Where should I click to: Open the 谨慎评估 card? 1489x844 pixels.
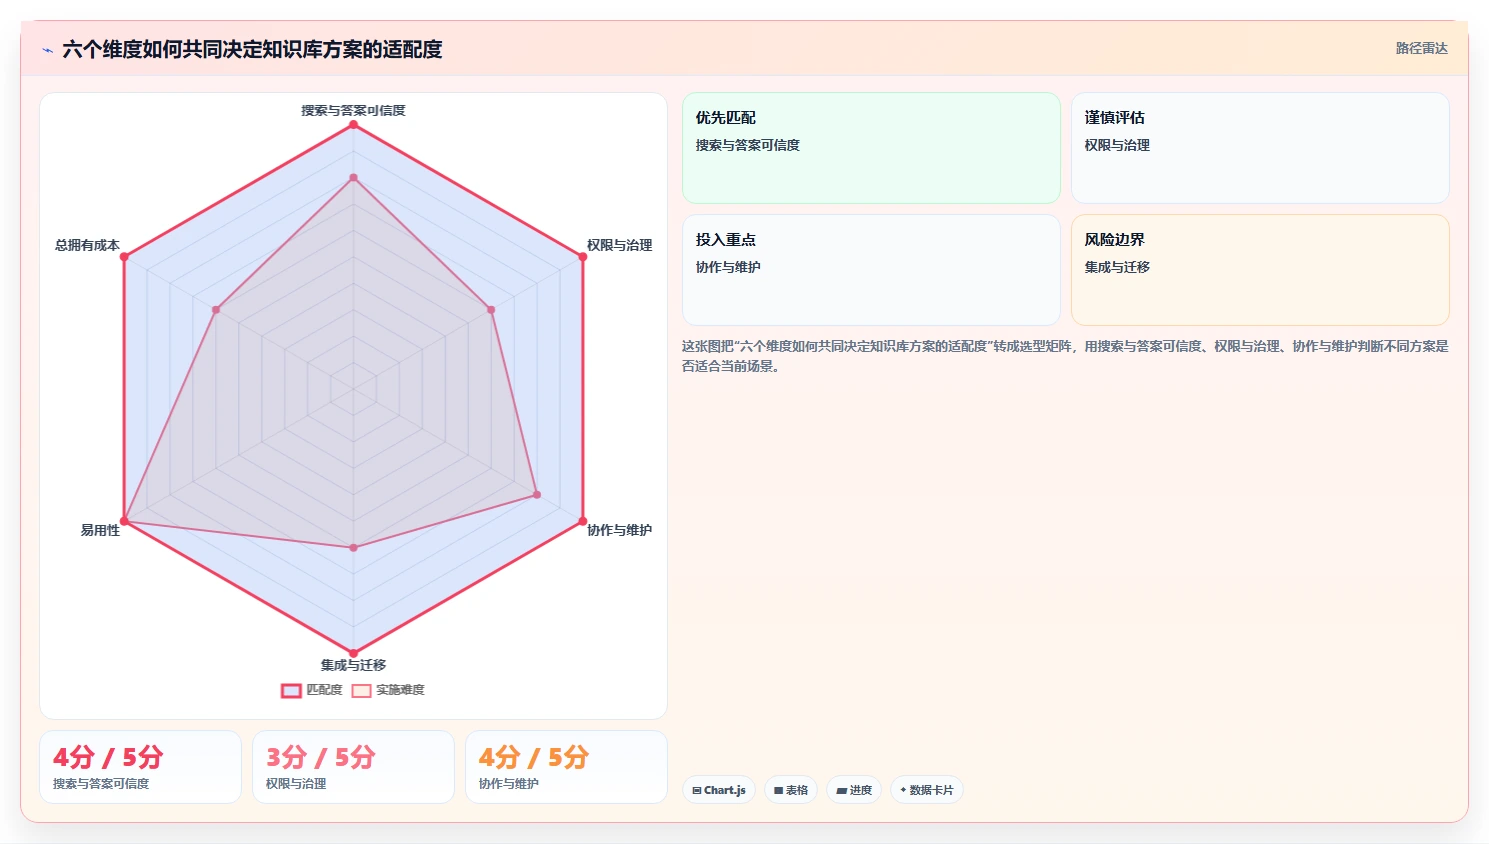(1260, 148)
